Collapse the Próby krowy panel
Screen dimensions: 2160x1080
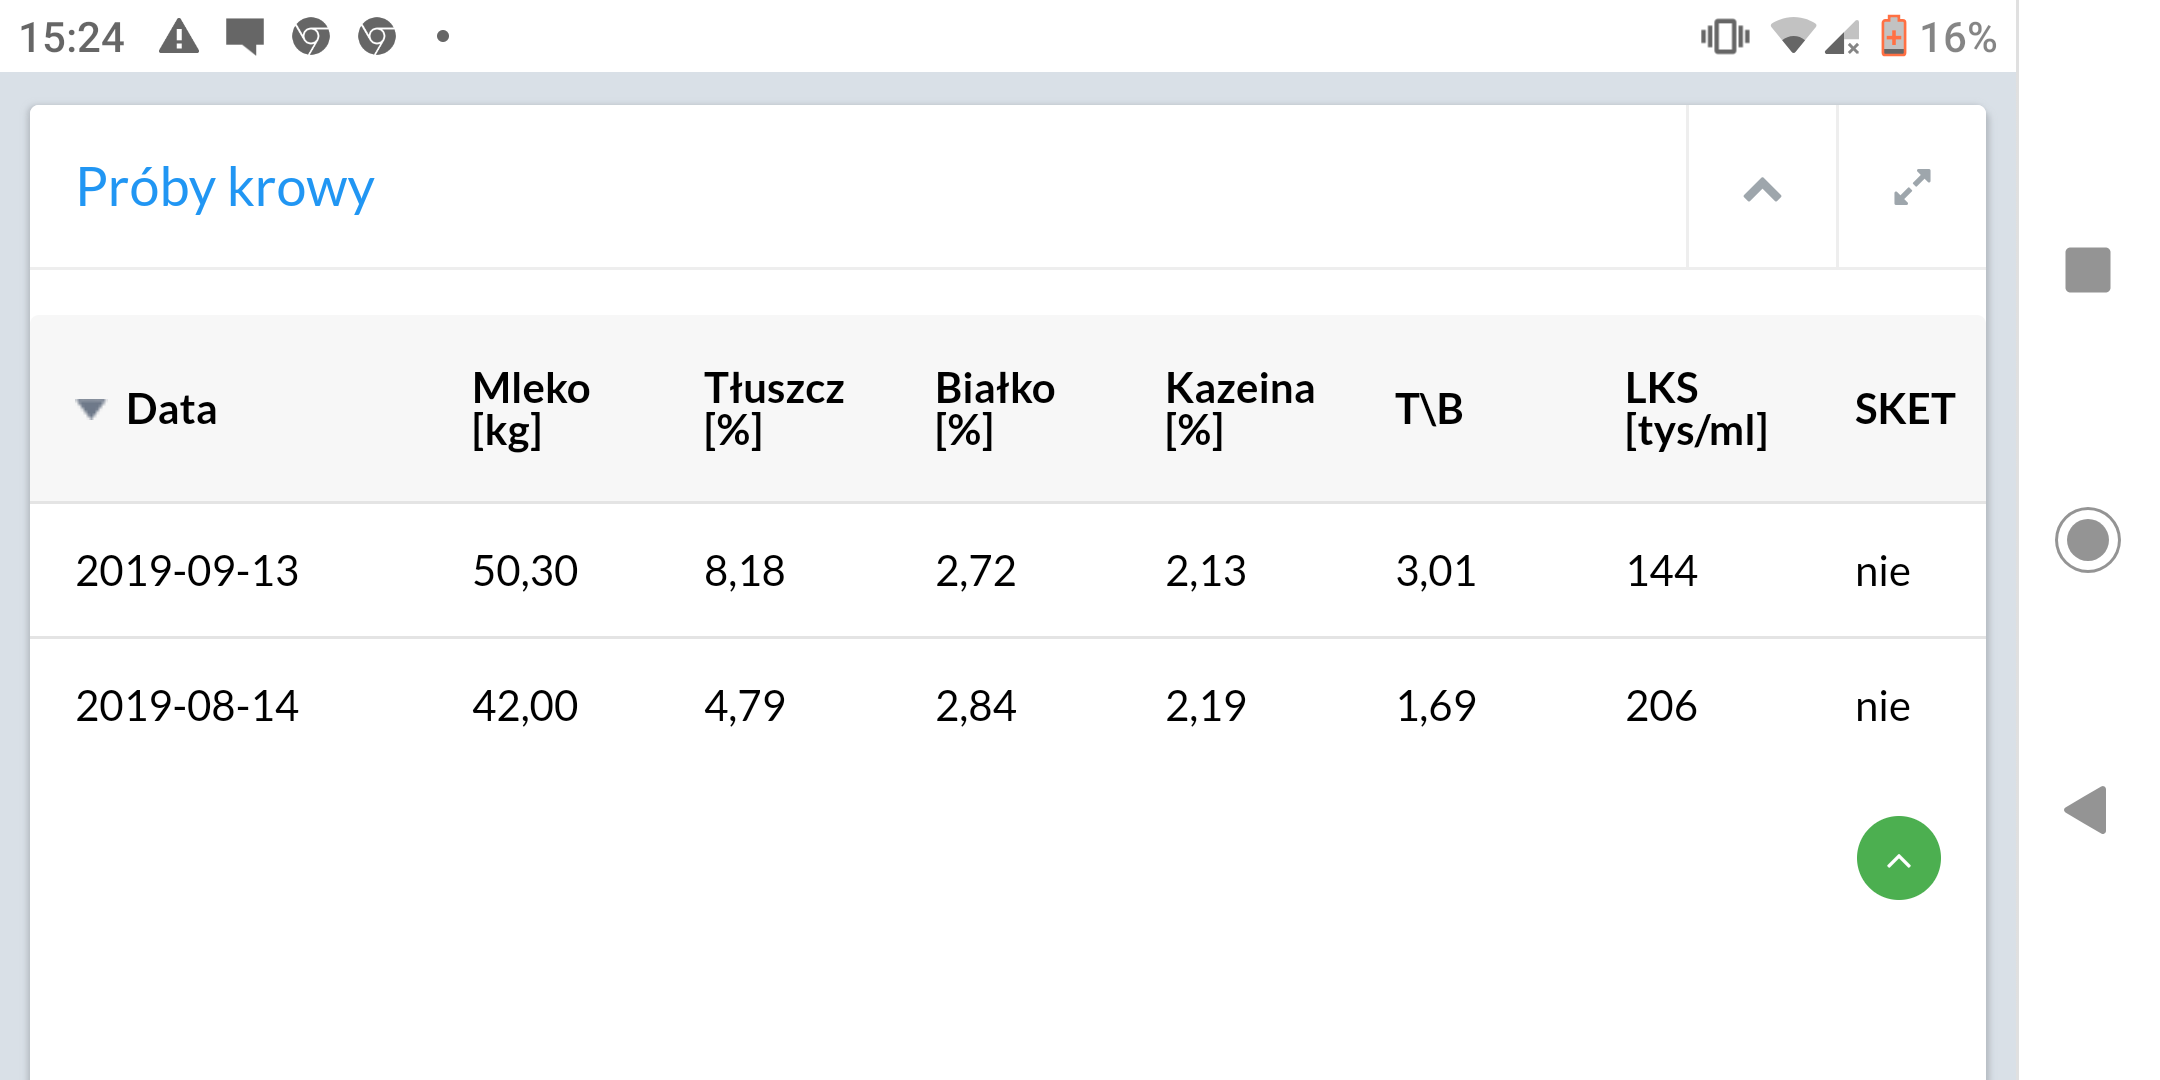click(1762, 188)
